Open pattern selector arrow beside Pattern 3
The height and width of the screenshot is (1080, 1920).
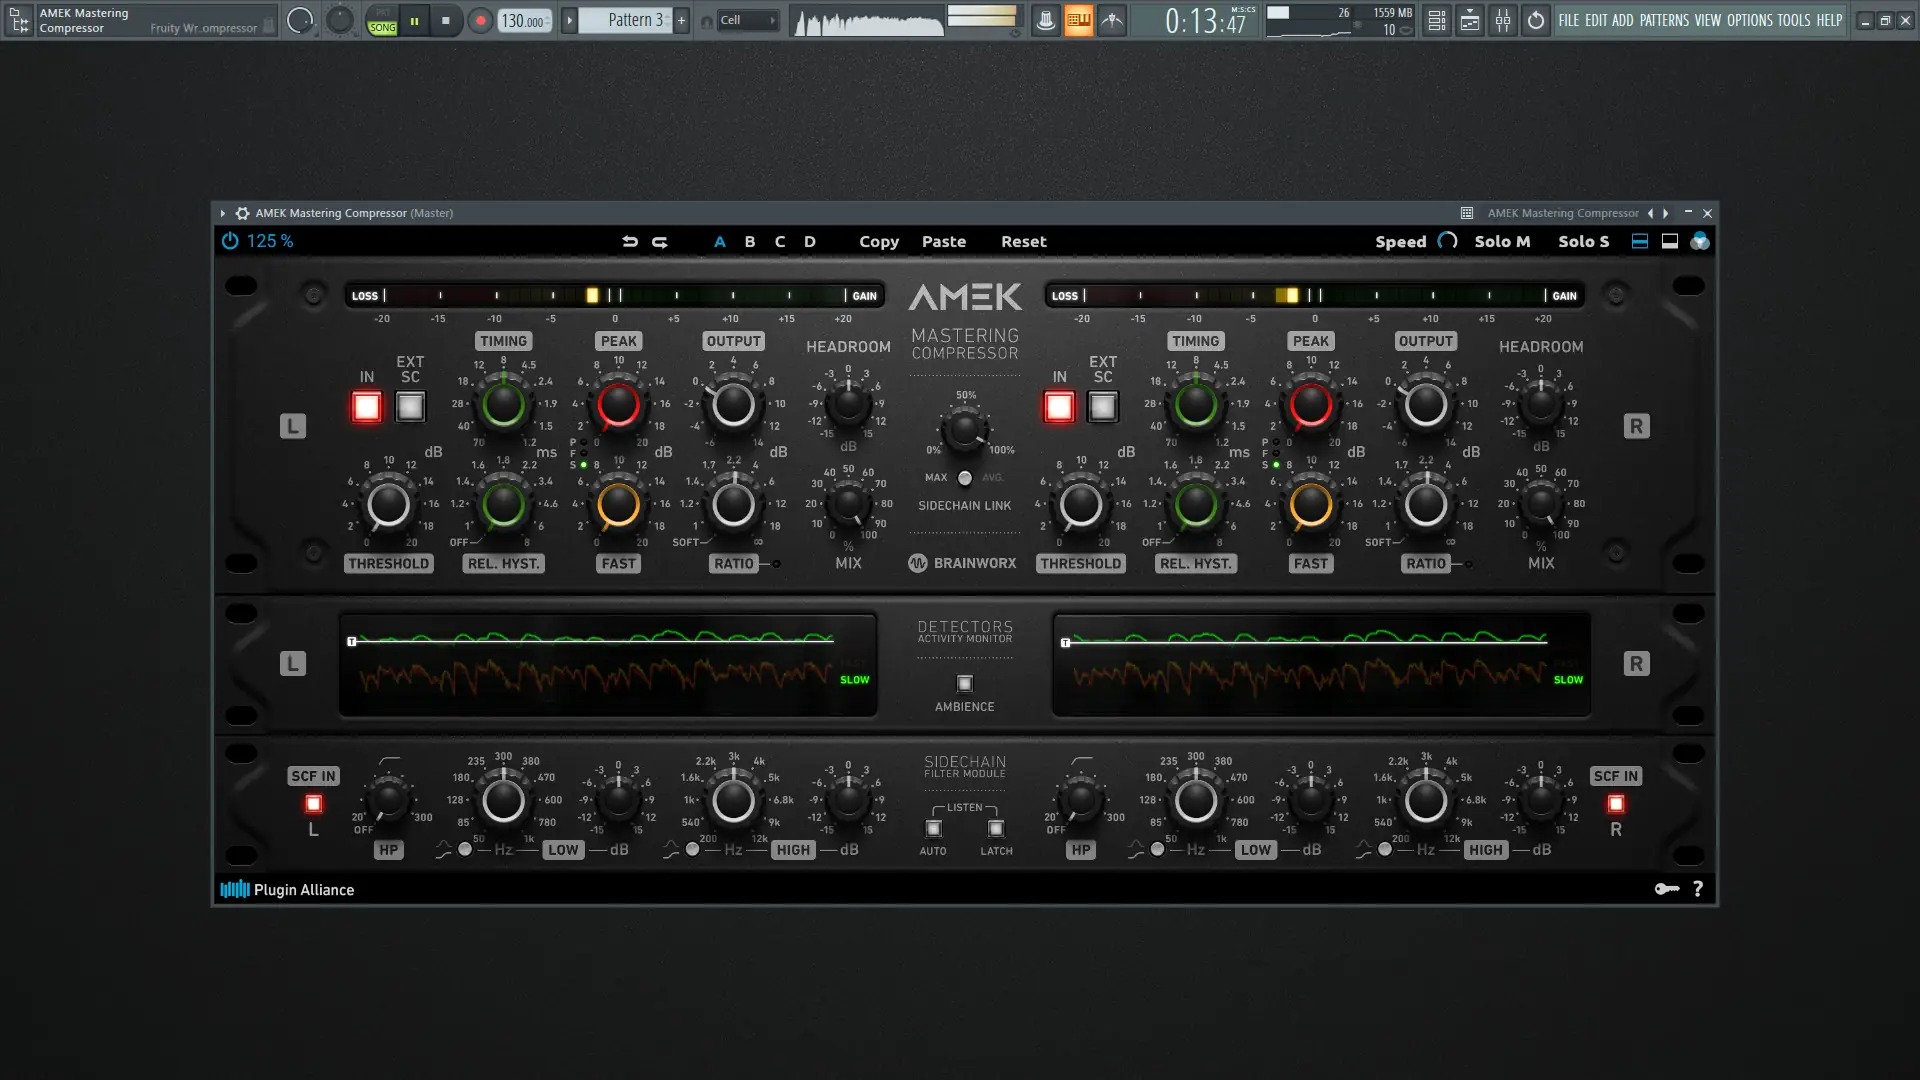click(x=569, y=20)
